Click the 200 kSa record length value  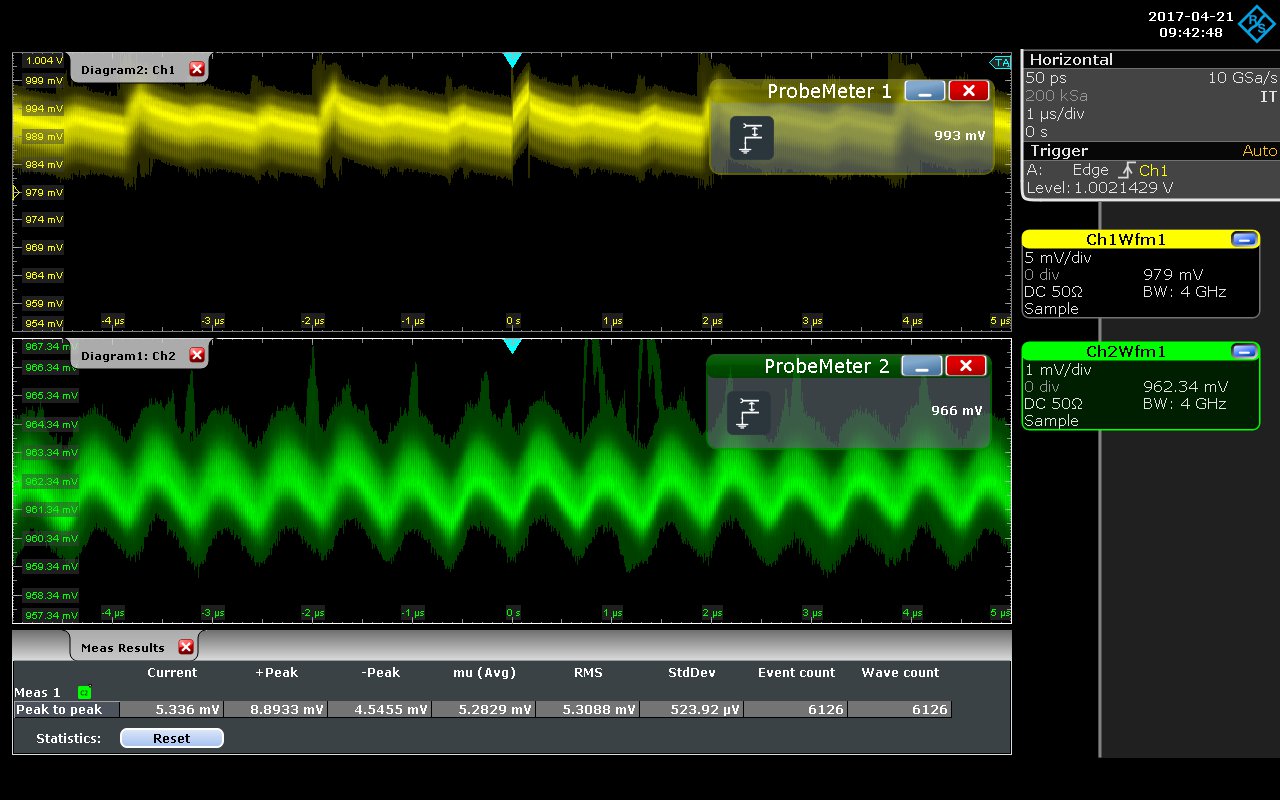[1056, 96]
